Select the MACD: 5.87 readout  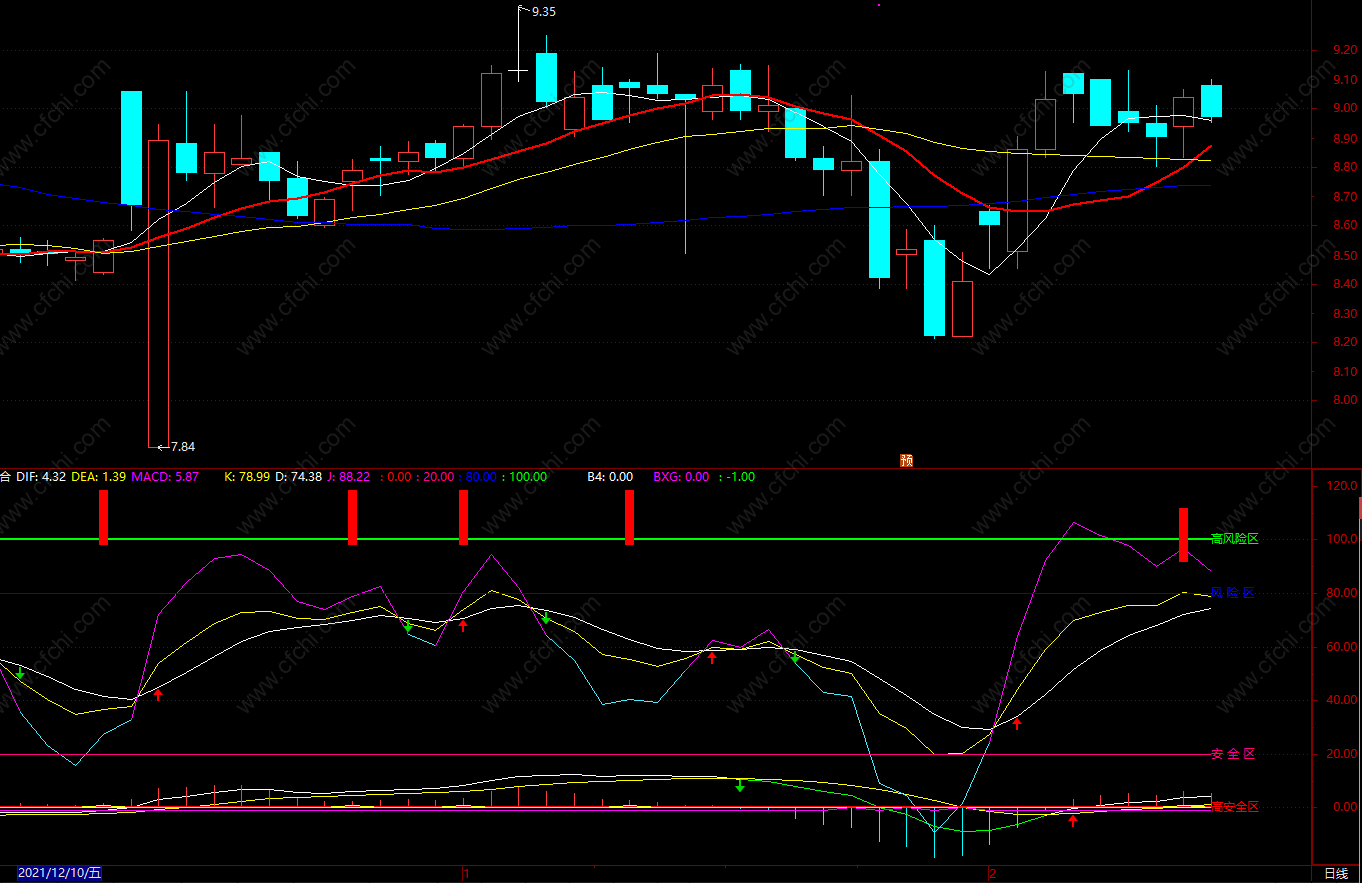[165, 477]
